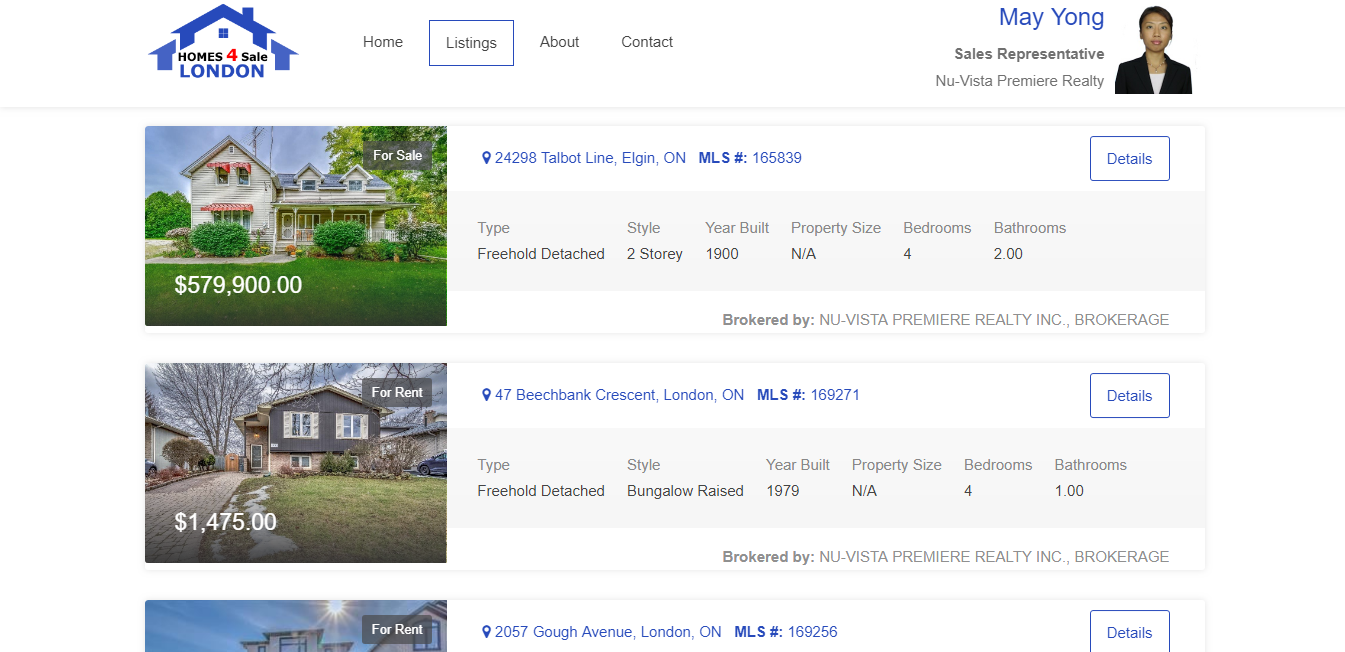Open the 47 Beechbank Crescent, London address link
The width and height of the screenshot is (1345, 652).
point(619,395)
